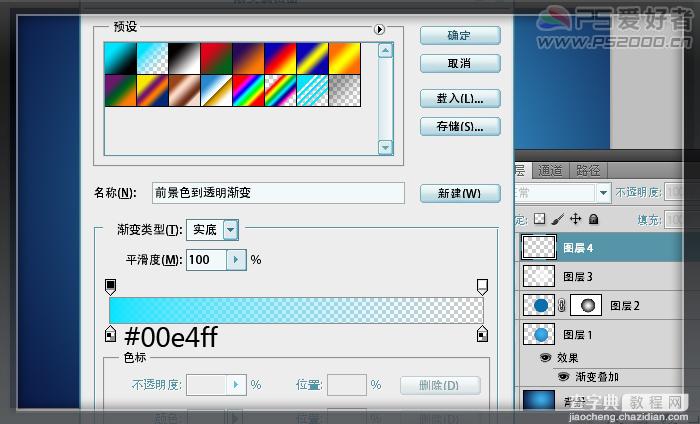
Task: Click the background layer thumbnail
Action: pyautogui.click(x=539, y=400)
